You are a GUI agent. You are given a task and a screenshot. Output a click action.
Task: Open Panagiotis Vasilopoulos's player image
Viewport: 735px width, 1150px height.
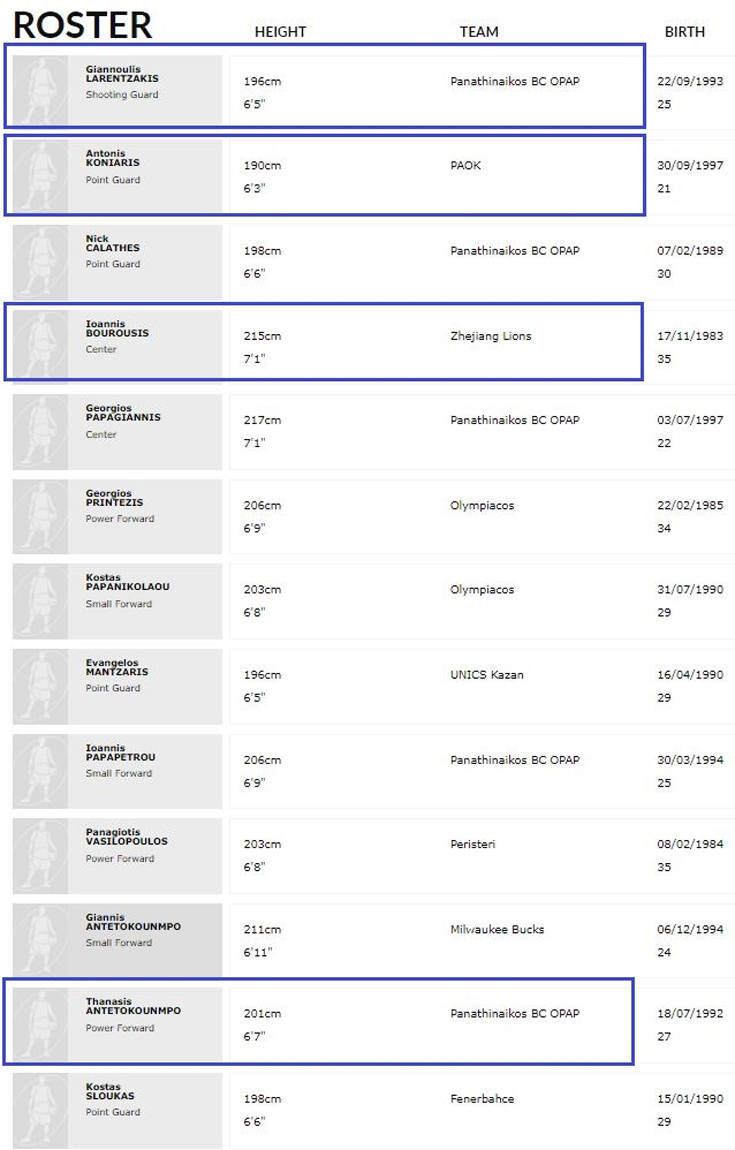pos(40,856)
